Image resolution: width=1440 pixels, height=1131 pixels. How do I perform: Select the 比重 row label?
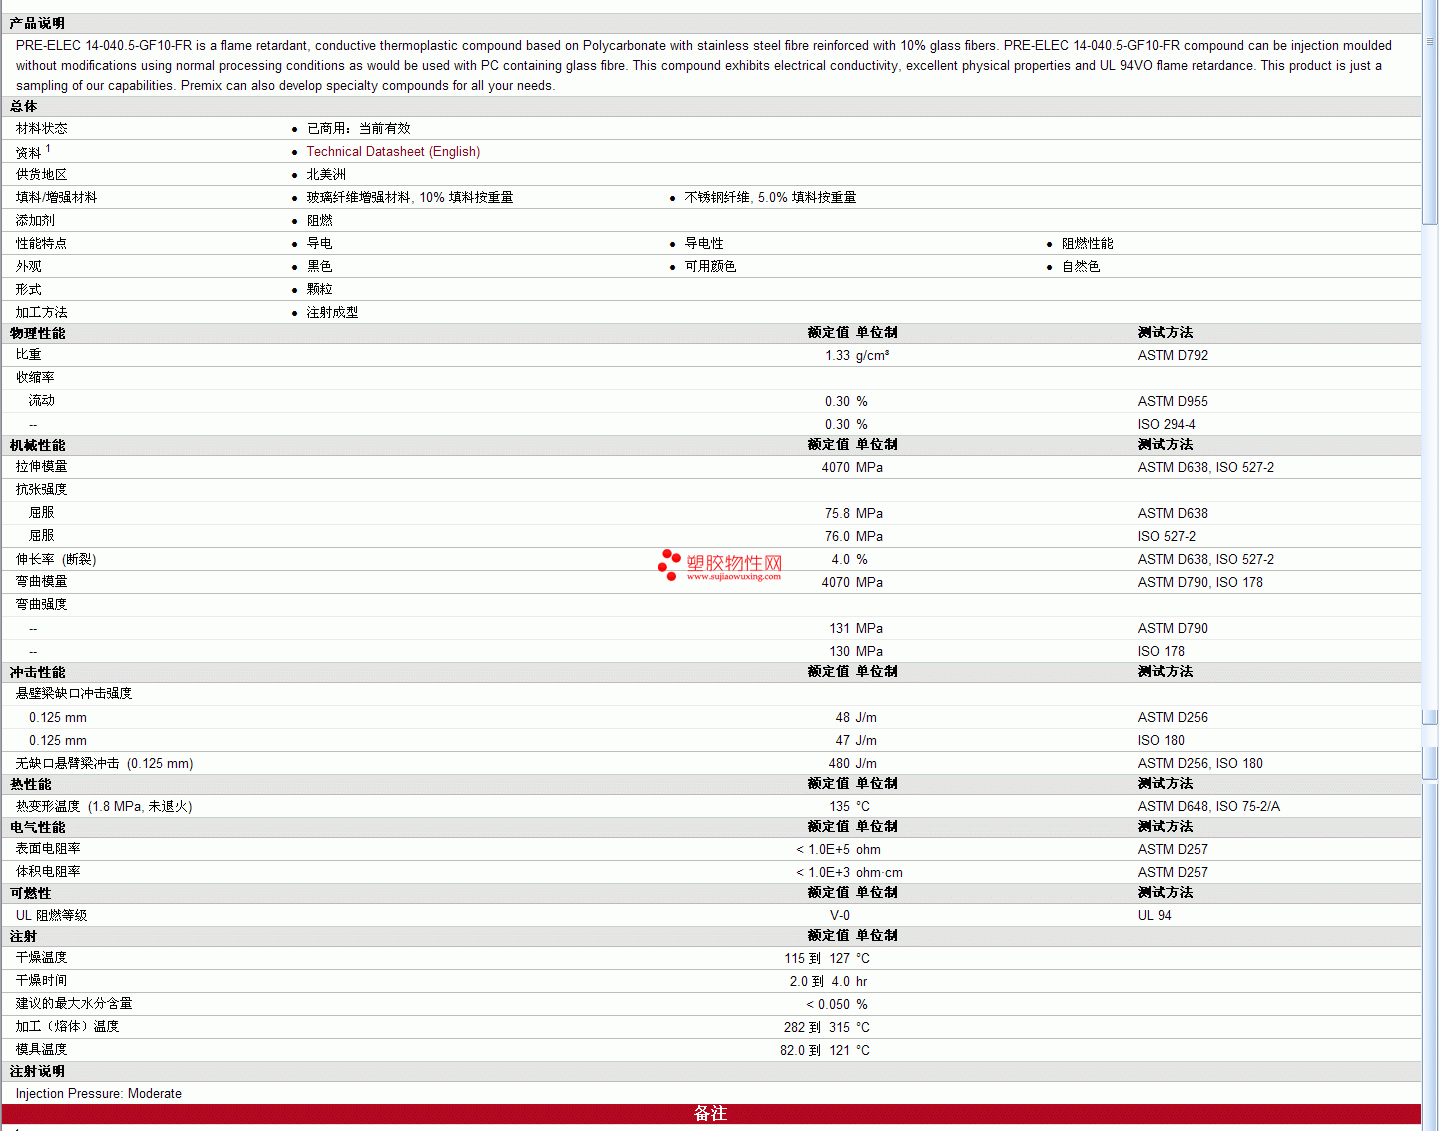pos(28,355)
